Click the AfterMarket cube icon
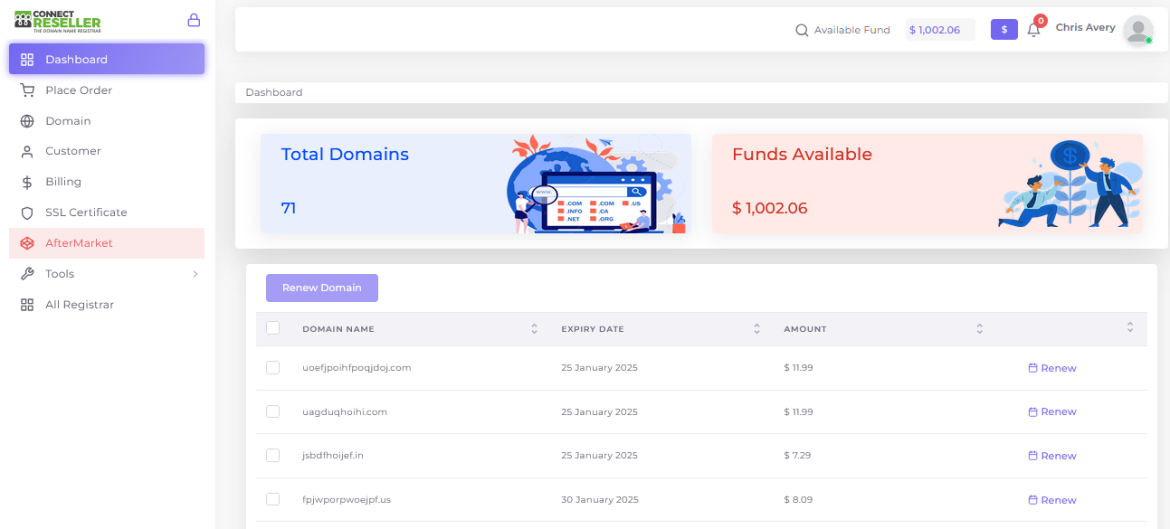 (27, 243)
